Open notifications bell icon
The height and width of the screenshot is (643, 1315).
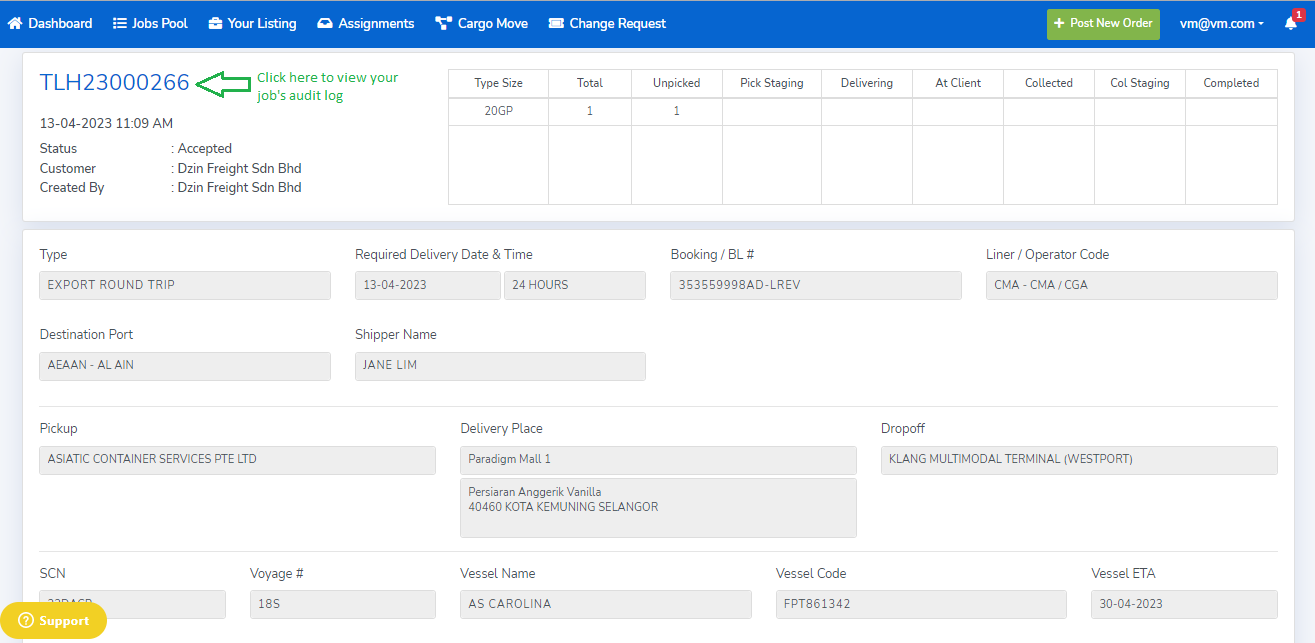coord(1291,23)
